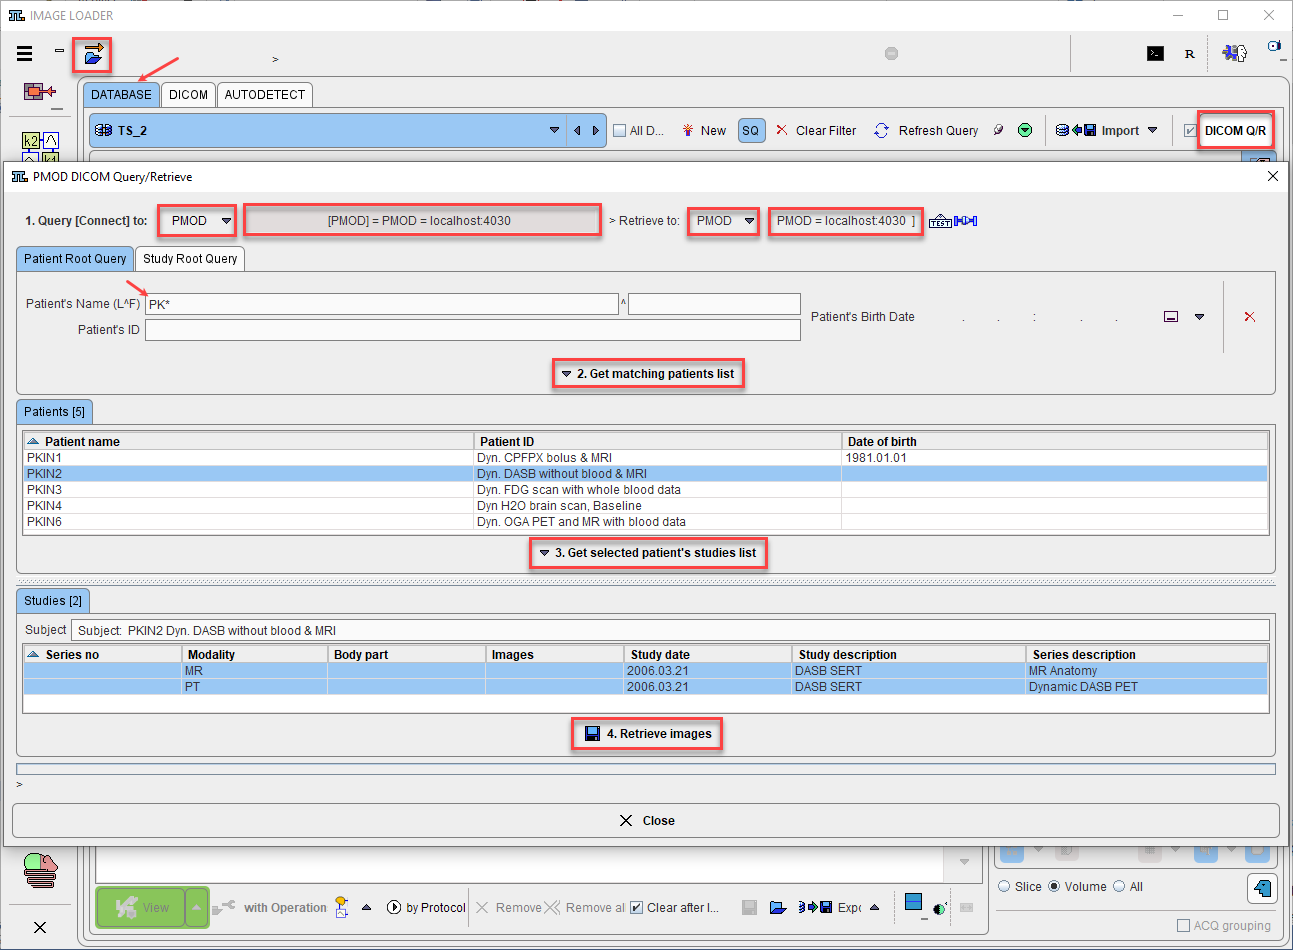Screen dimensions: 1293x950
Task: Go to previous database with left arrow
Action: tap(577, 131)
